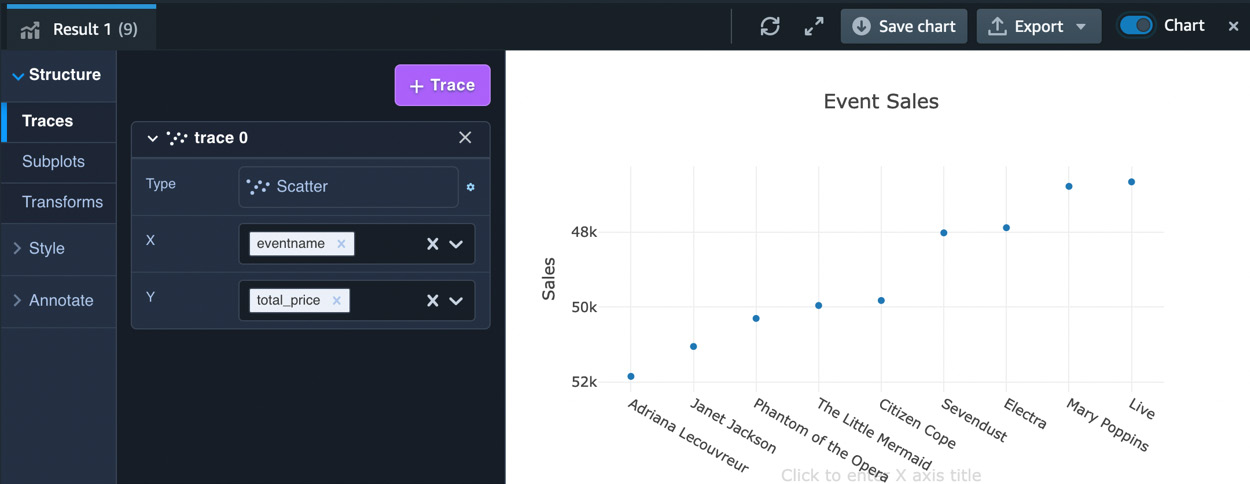This screenshot has height=484, width=1250.
Task: Open the Export dropdown menu
Action: 1039,26
